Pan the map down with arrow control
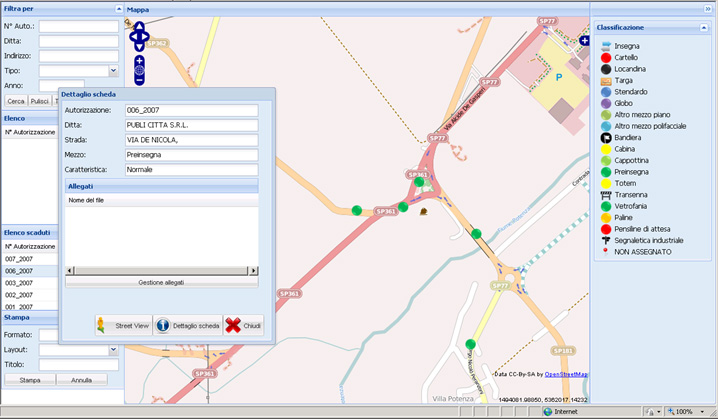The image size is (718, 419). point(139,46)
